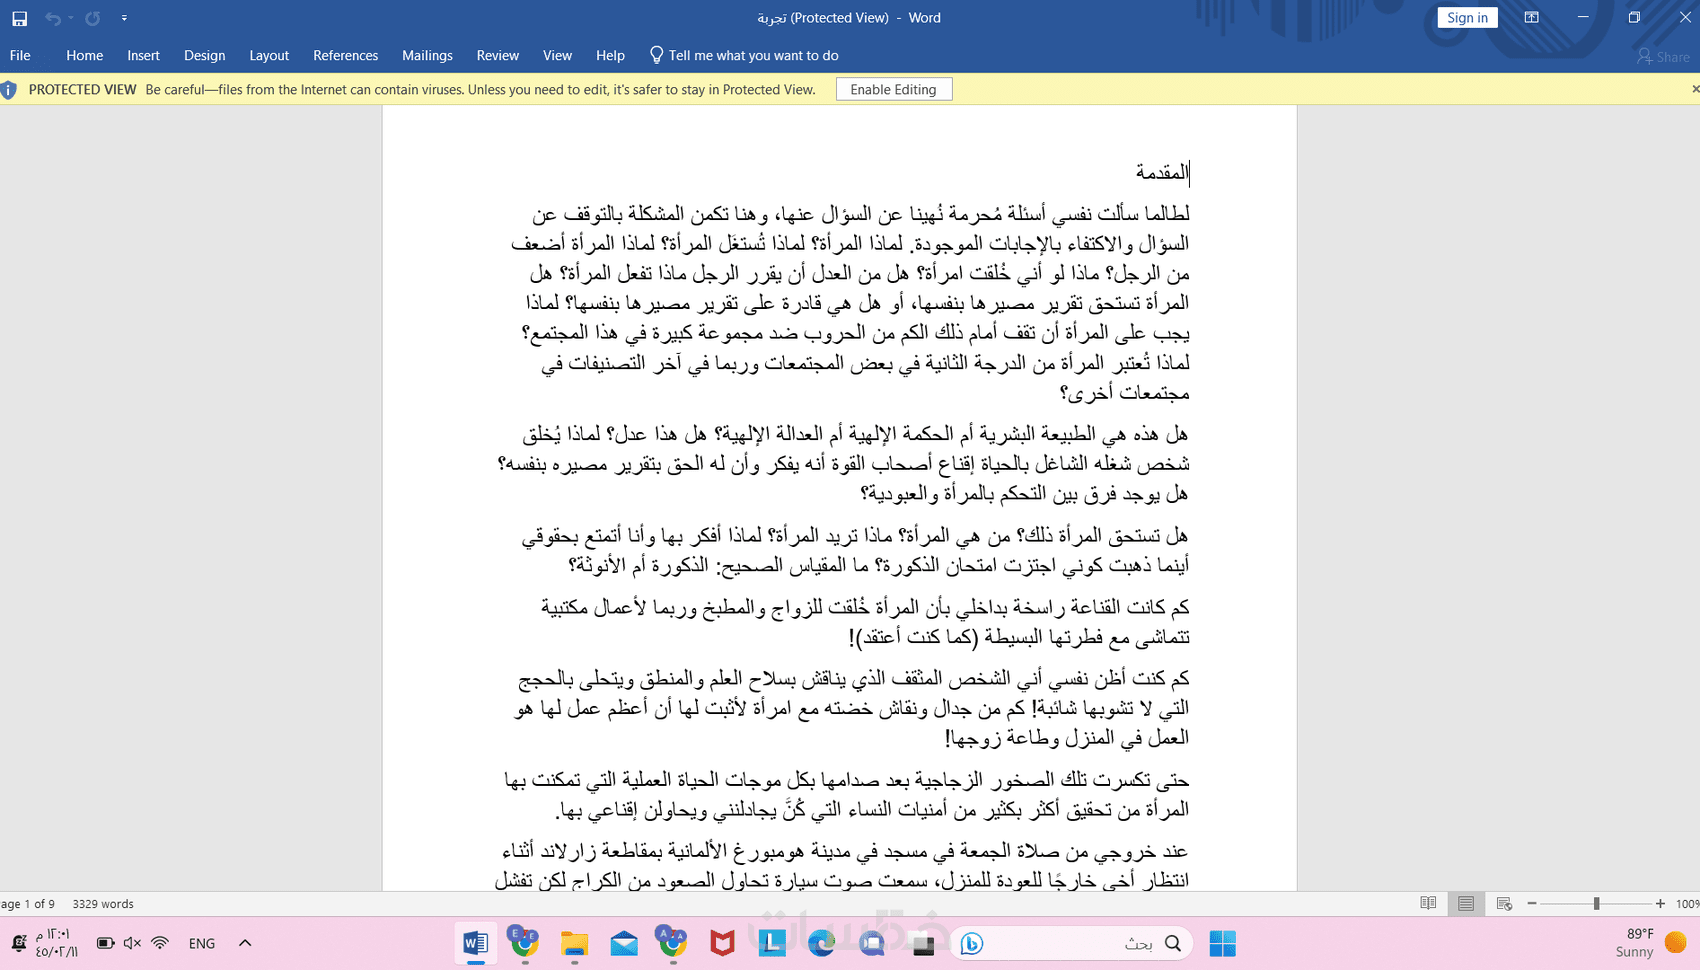Open the File menu
This screenshot has height=970, width=1700.
pos(20,55)
